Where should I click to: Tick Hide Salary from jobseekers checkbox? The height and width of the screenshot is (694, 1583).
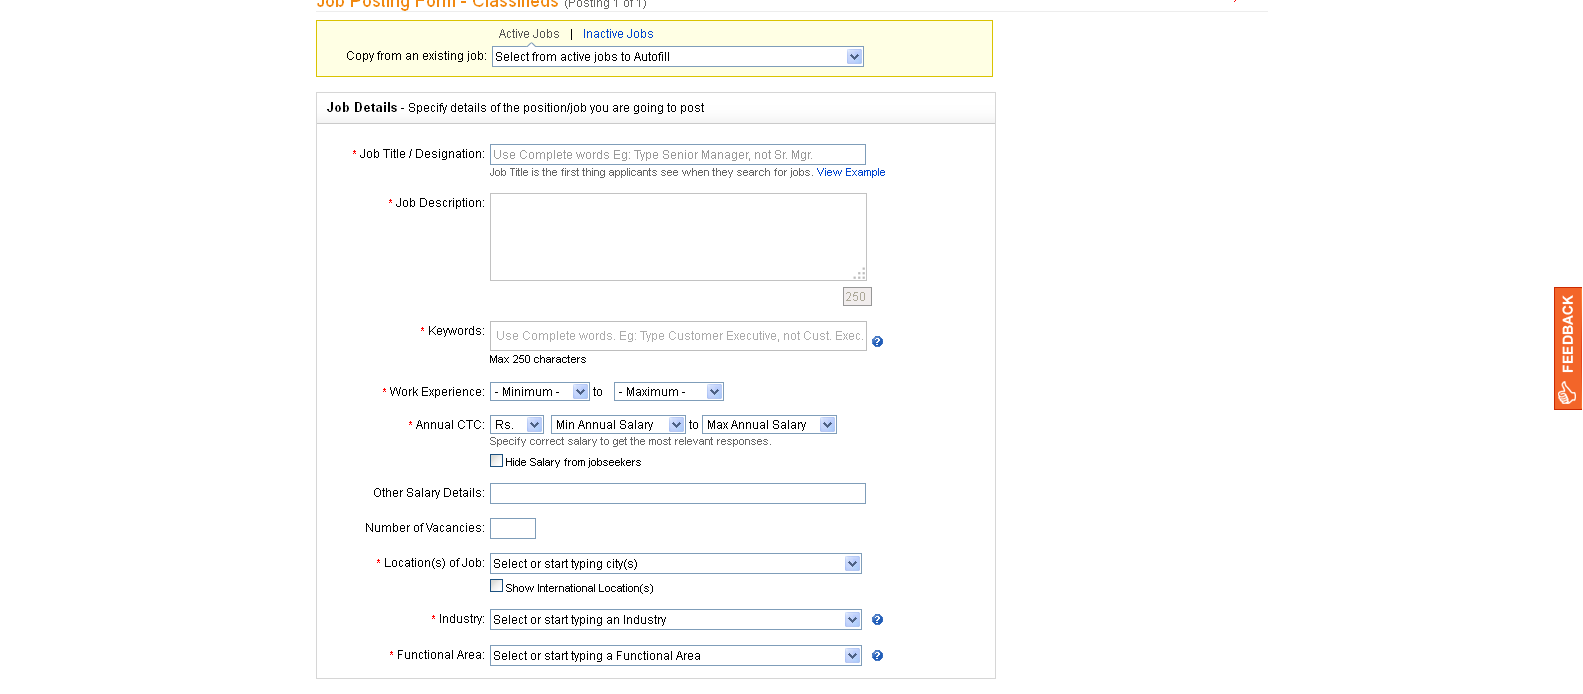click(x=496, y=461)
